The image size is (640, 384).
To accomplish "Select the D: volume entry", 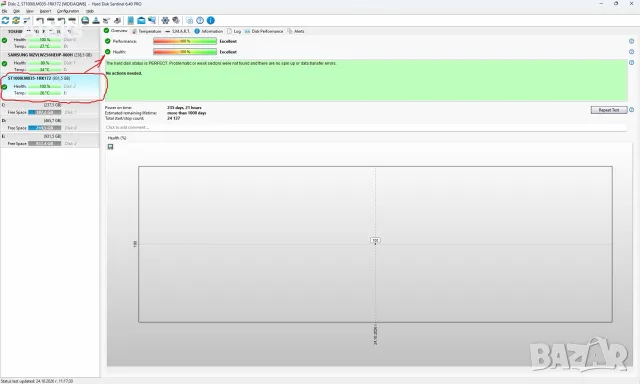I will coord(50,124).
